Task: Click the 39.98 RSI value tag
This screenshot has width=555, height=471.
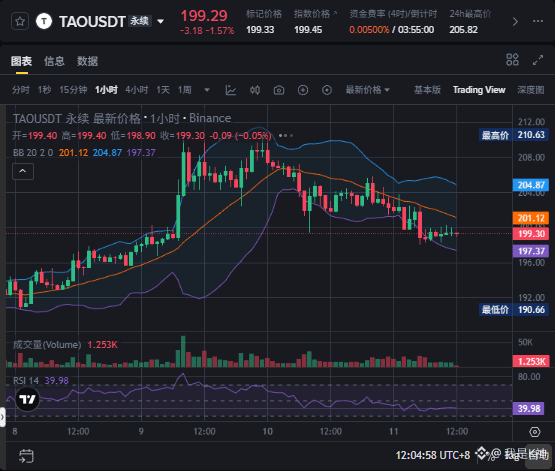Action: pos(529,409)
